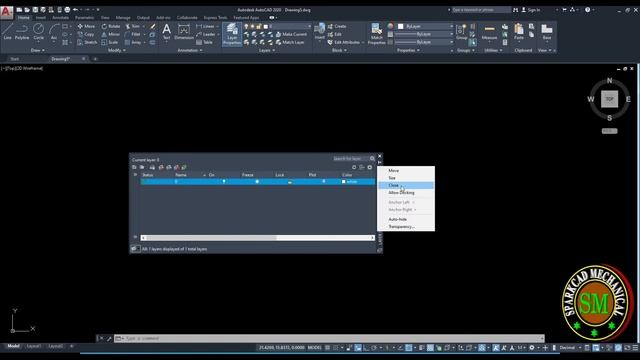This screenshot has width=640, height=360.
Task: Click the help keyword search box
Action: (x=481, y=10)
